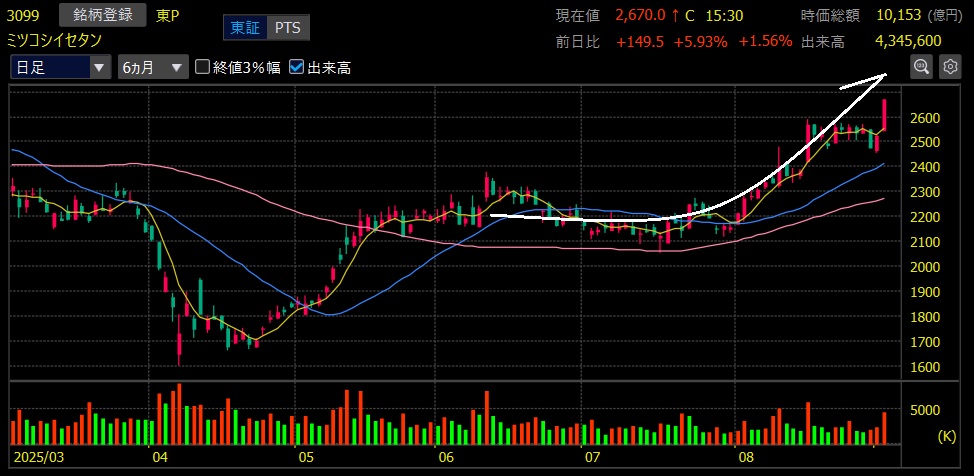
Task: Click the dropdown arrow on the 日足 selector
Action: 98,67
